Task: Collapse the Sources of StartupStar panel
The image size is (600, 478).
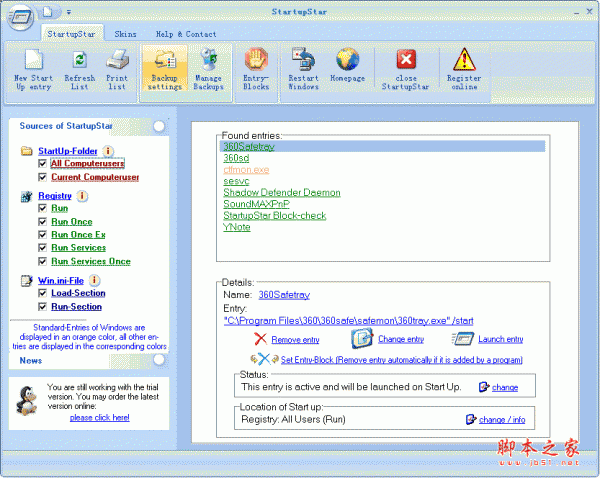Action: (x=159, y=126)
